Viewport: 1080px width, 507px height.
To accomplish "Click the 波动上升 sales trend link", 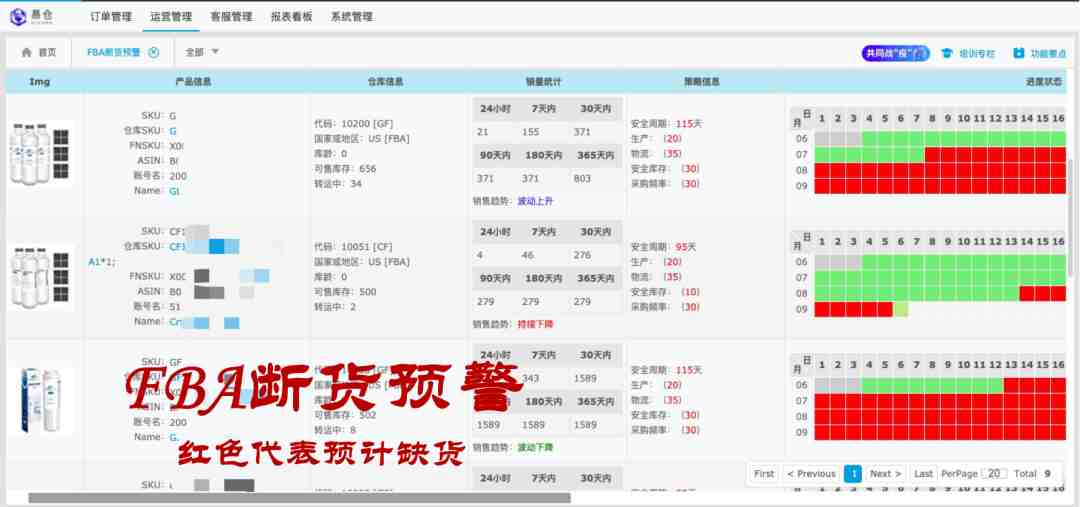I will point(535,201).
